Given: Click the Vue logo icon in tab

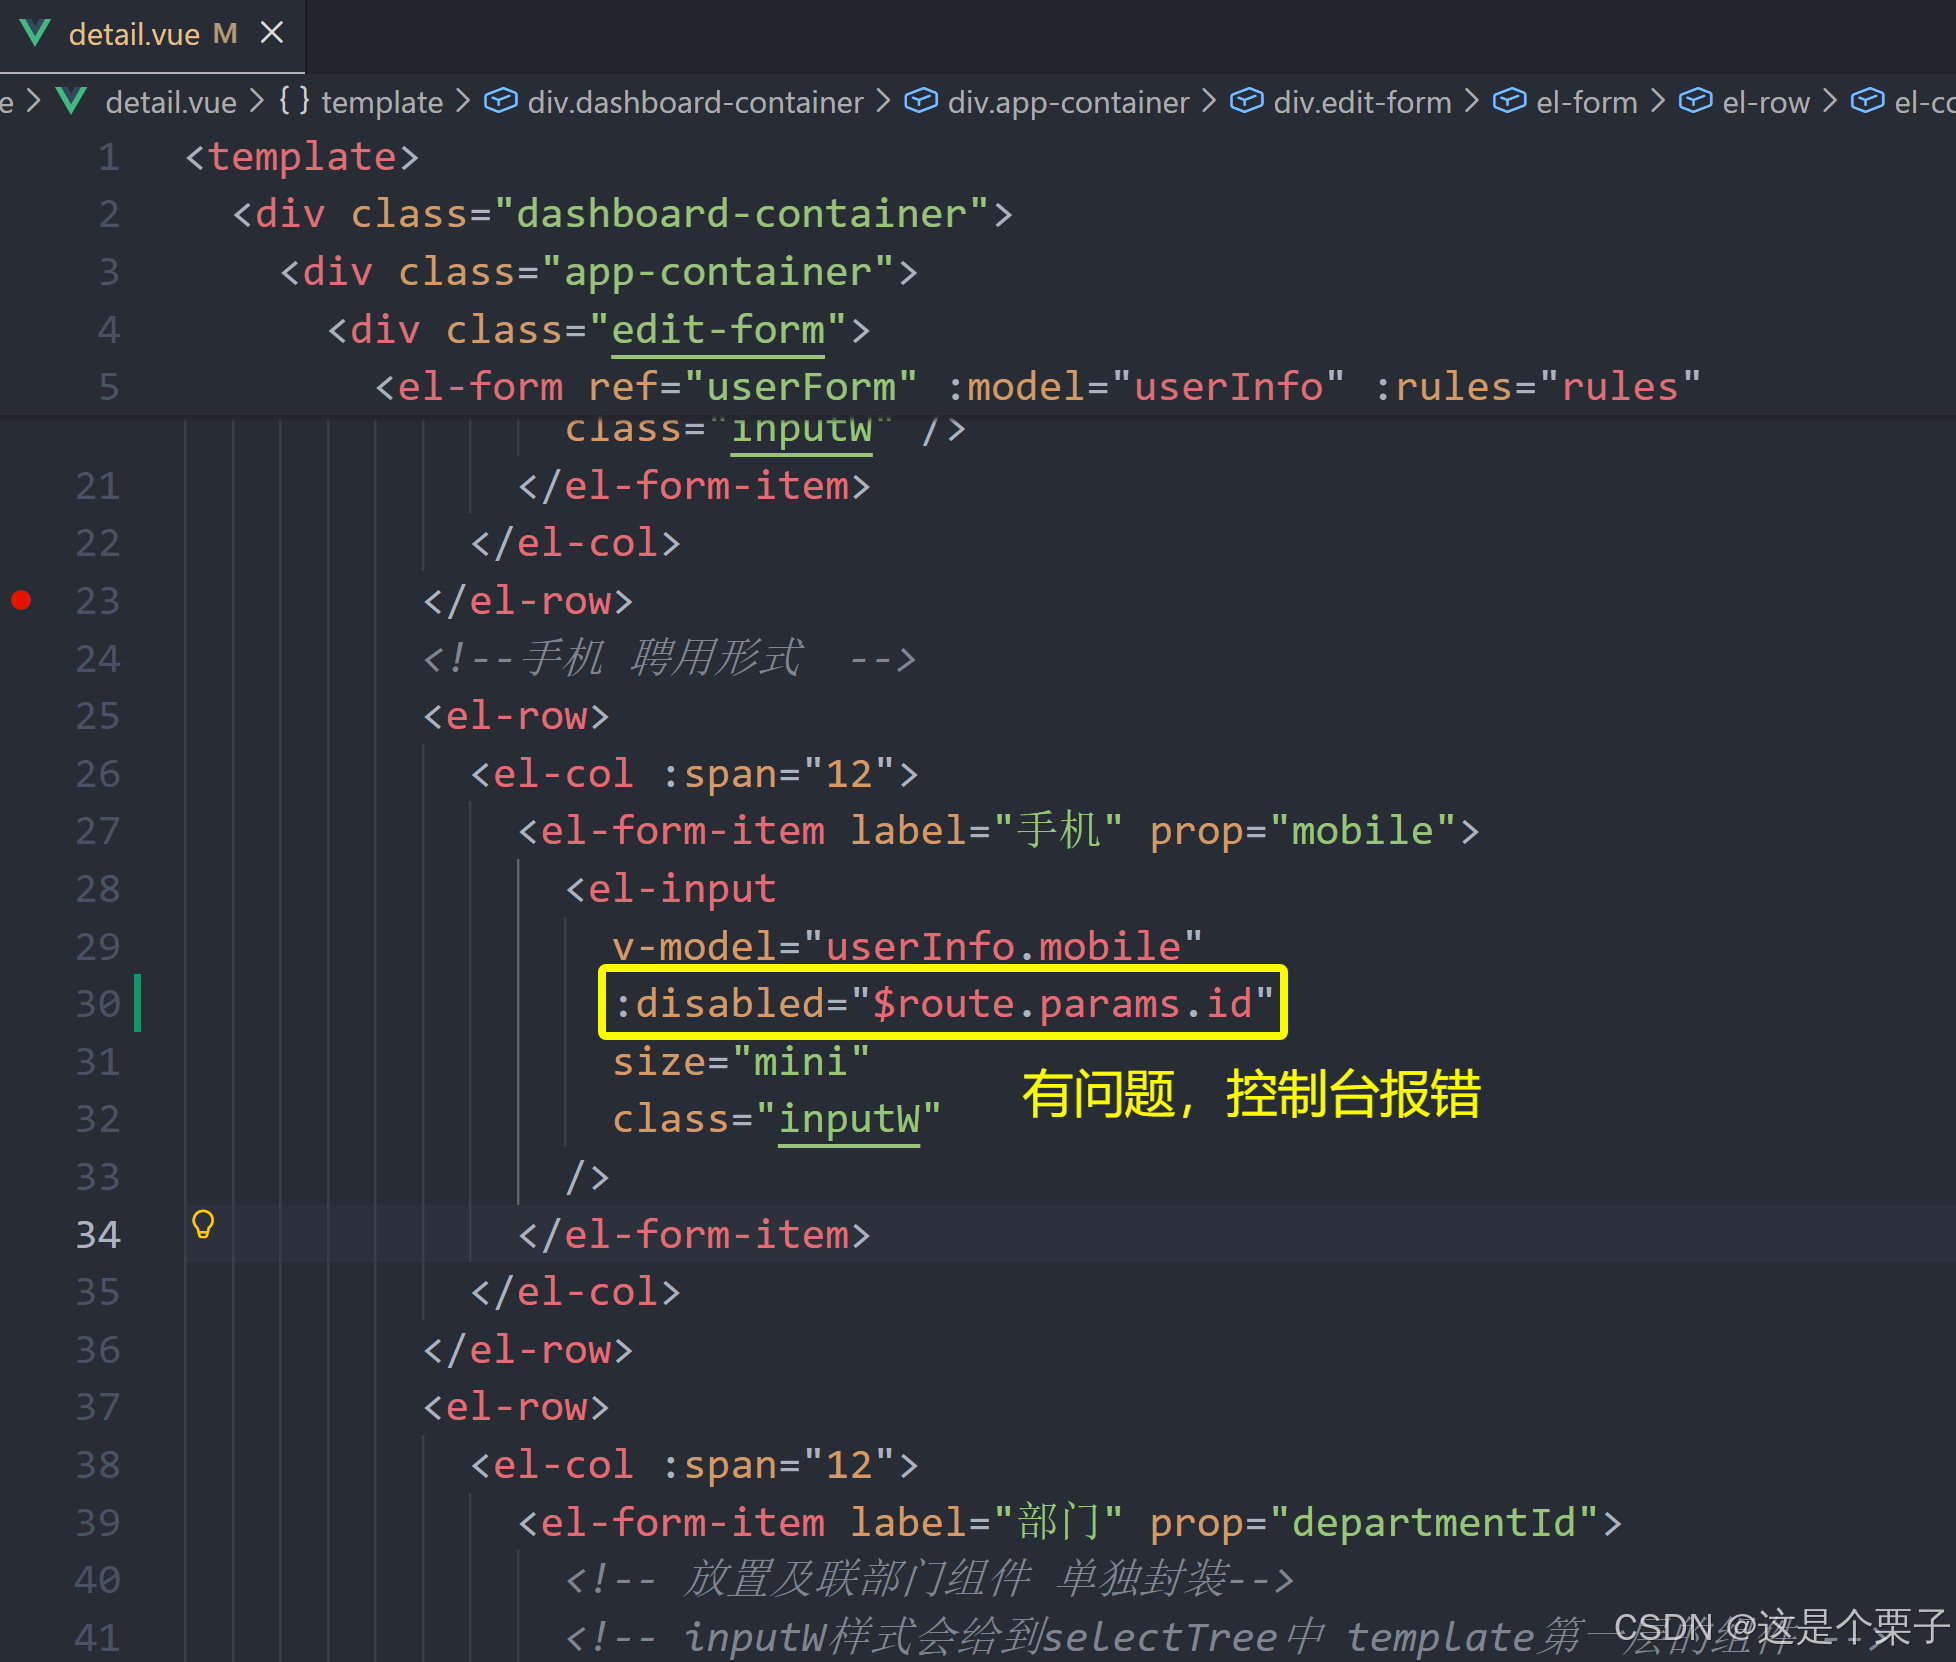Looking at the screenshot, I should [x=35, y=34].
